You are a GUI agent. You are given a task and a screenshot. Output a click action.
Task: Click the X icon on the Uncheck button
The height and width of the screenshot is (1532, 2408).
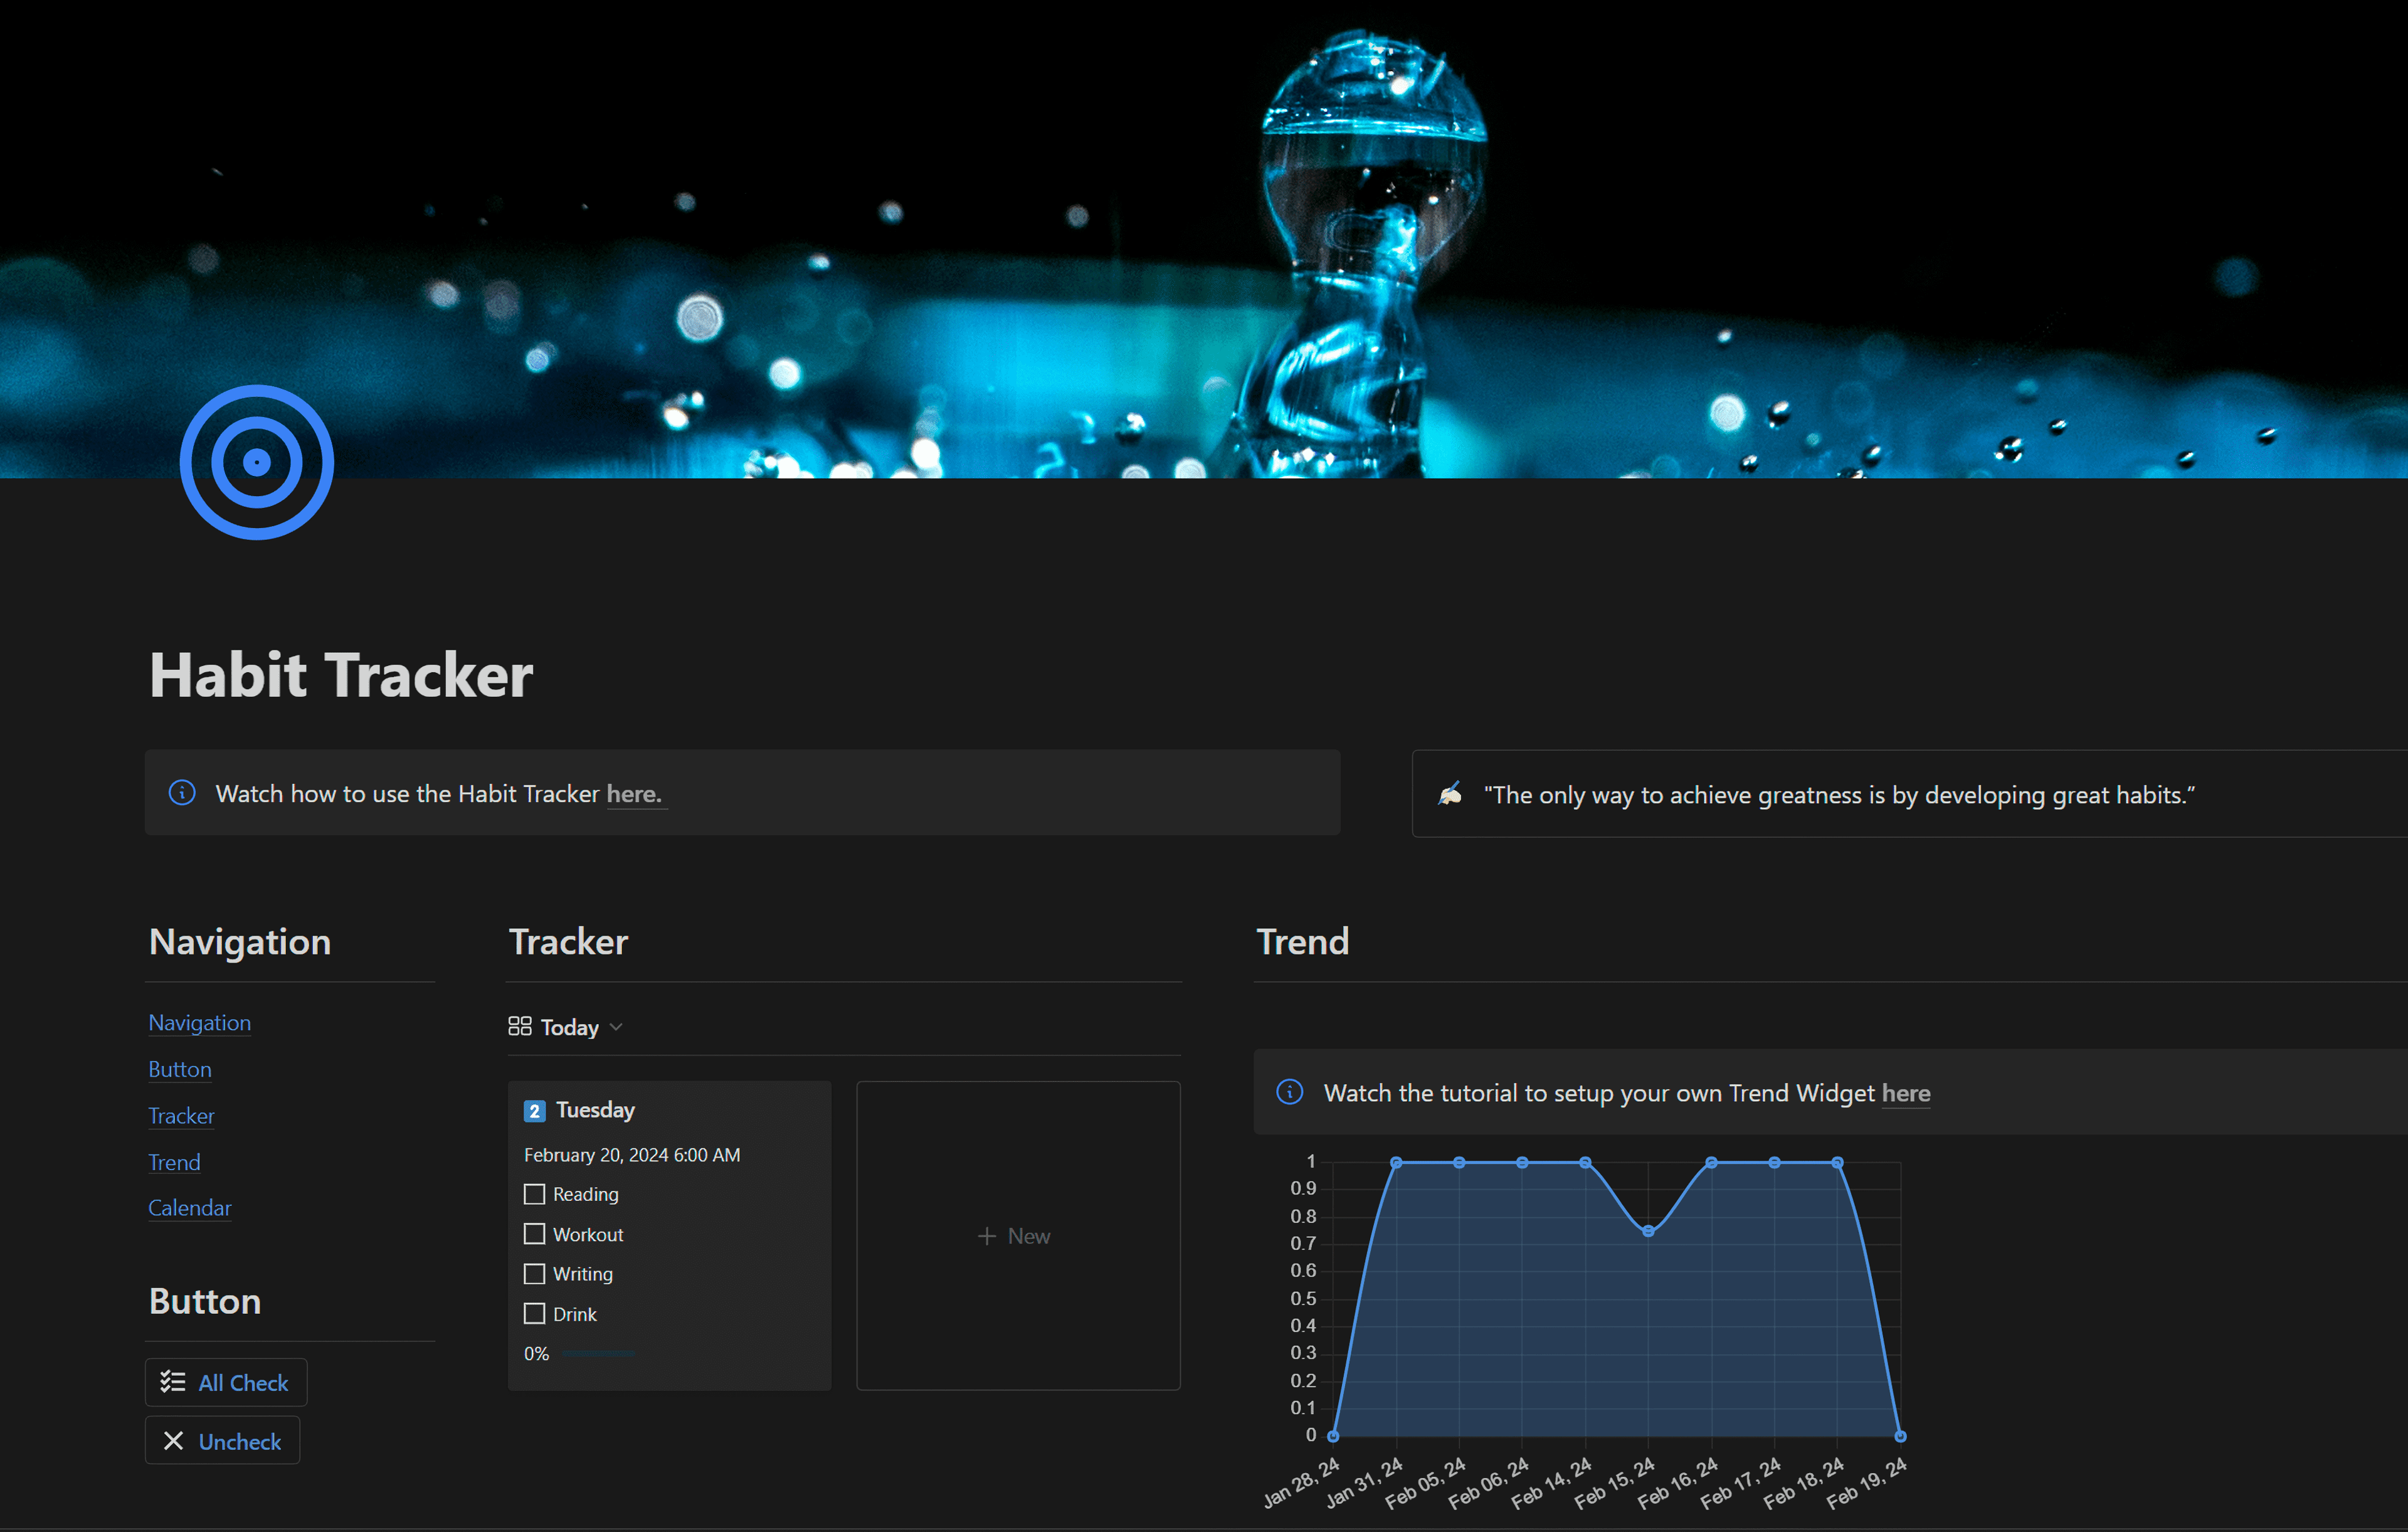tap(174, 1440)
